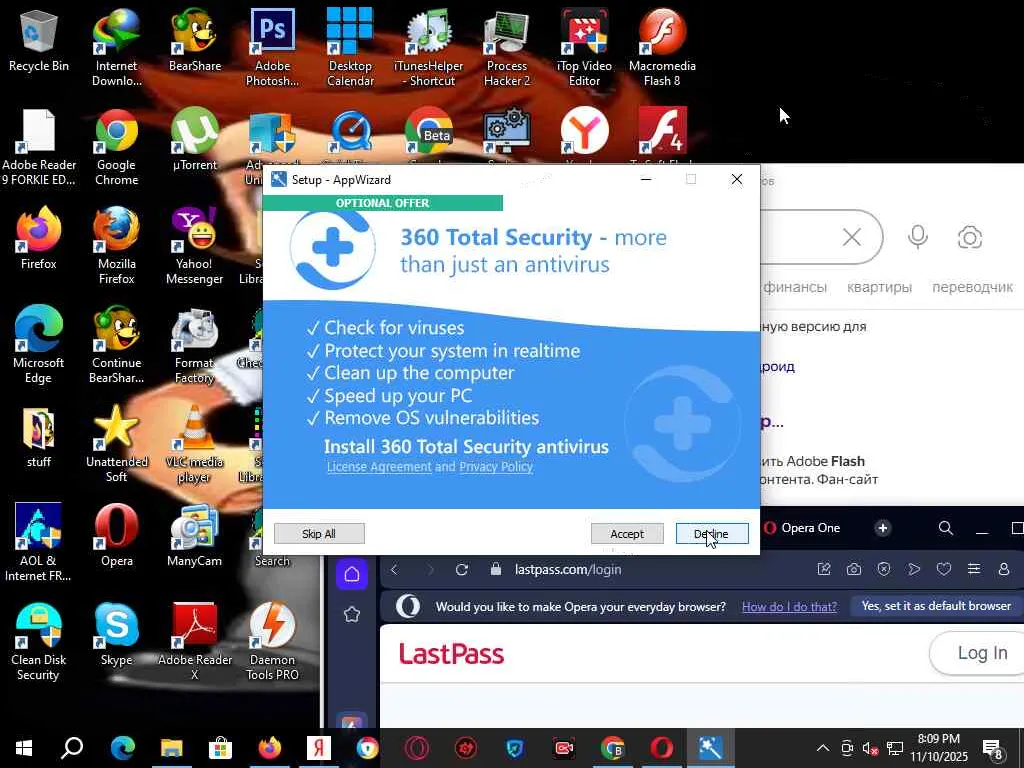Open Adobe Reader X desktop icon
The image size is (1024, 768).
195,642
